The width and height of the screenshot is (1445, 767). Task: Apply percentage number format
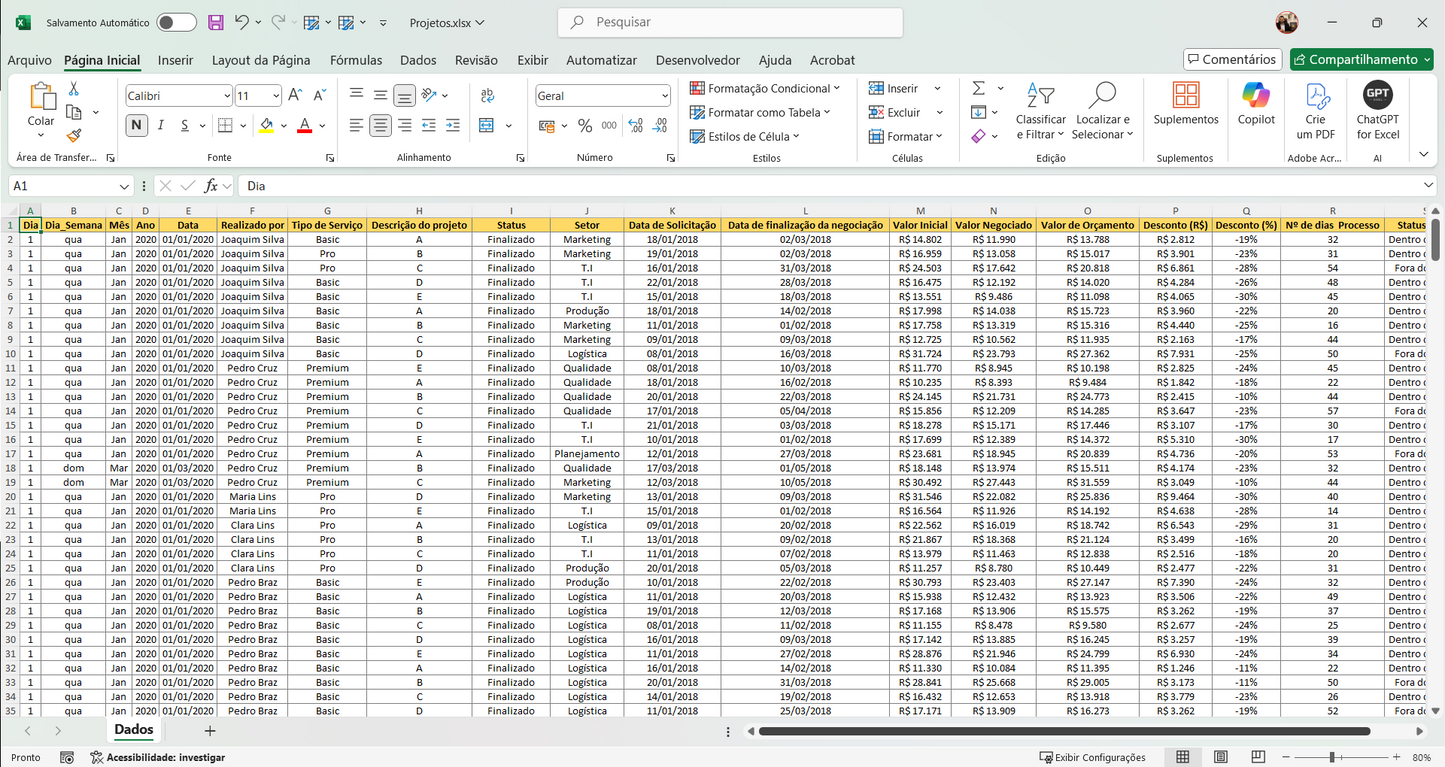click(585, 126)
